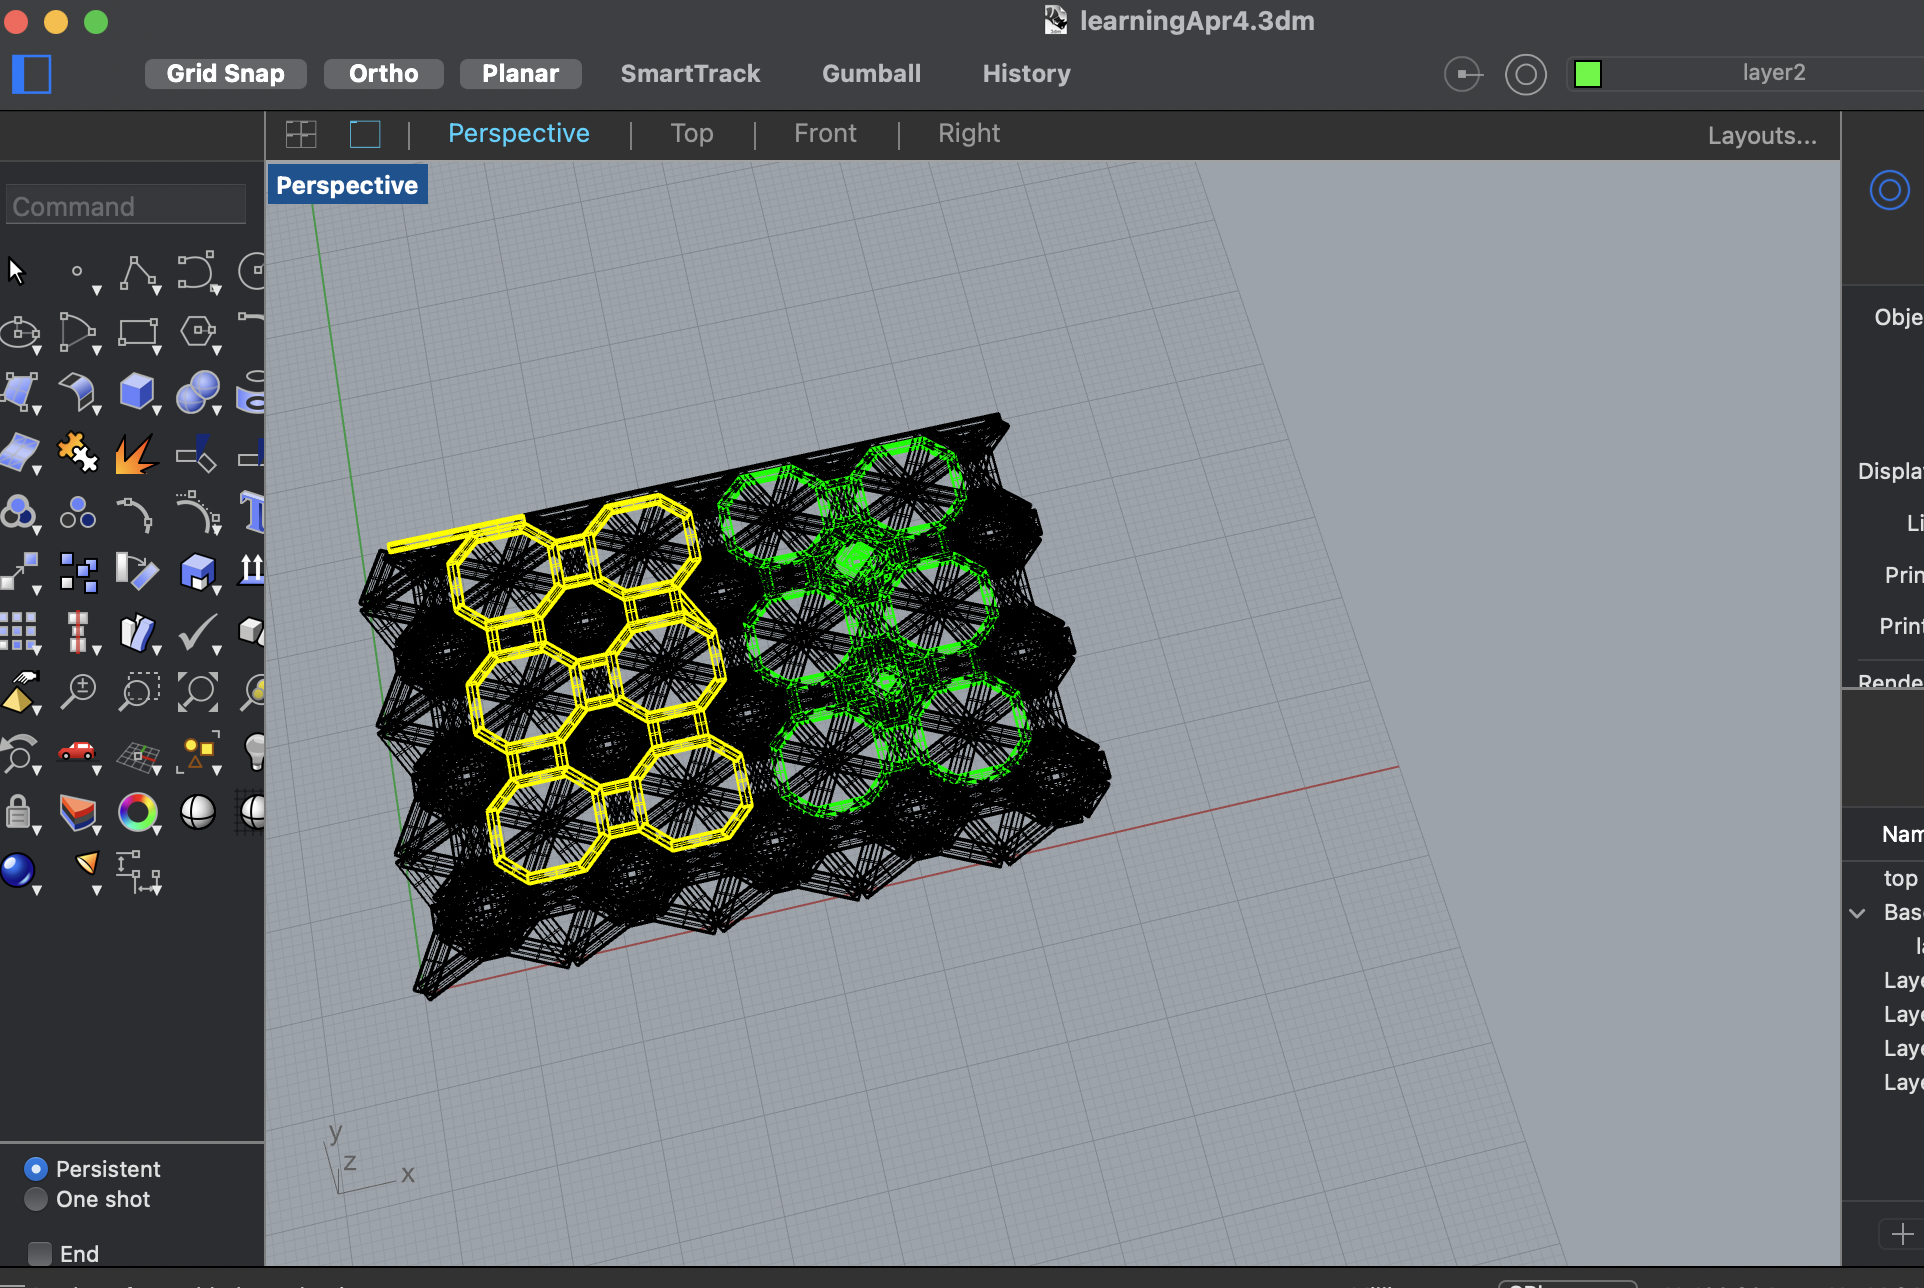Click into the Command input field
This screenshot has width=1924, height=1288.
126,206
